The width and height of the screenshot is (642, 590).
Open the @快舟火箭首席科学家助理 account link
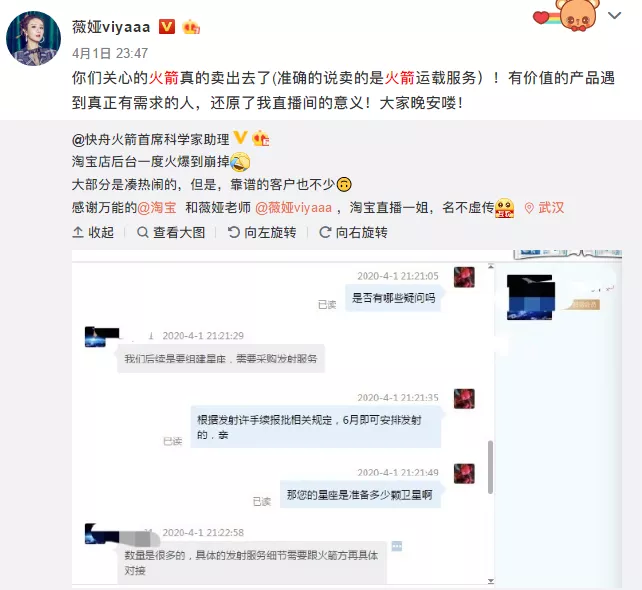tap(150, 139)
